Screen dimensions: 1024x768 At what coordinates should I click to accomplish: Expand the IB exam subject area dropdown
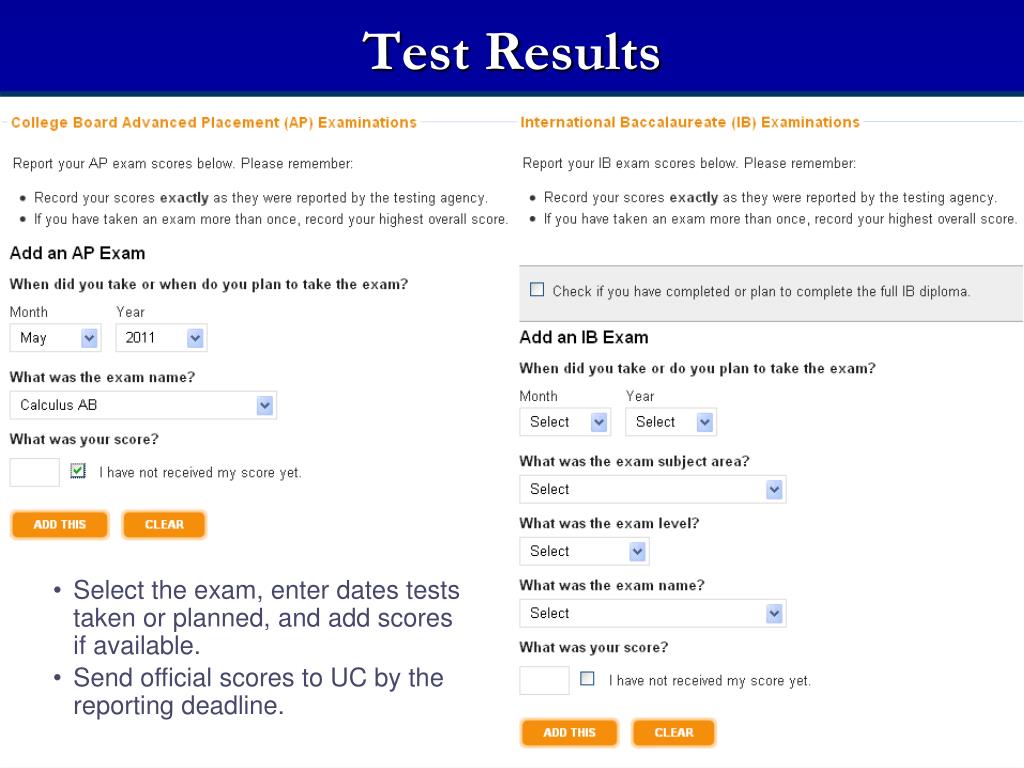click(652, 489)
